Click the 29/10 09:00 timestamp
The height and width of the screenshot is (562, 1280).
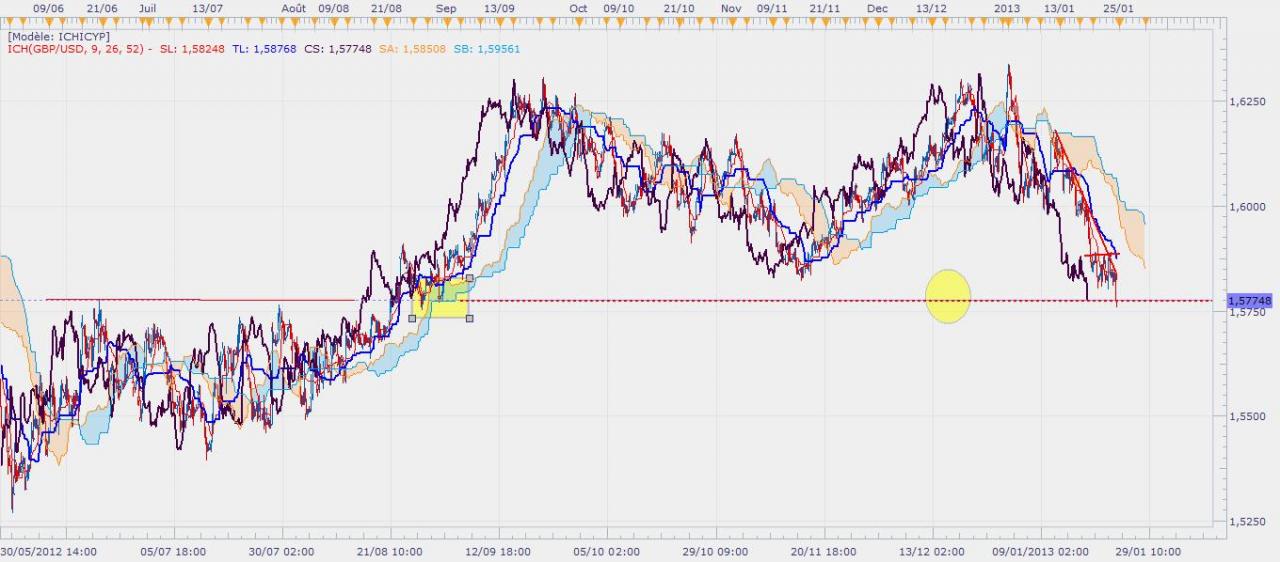click(x=715, y=551)
